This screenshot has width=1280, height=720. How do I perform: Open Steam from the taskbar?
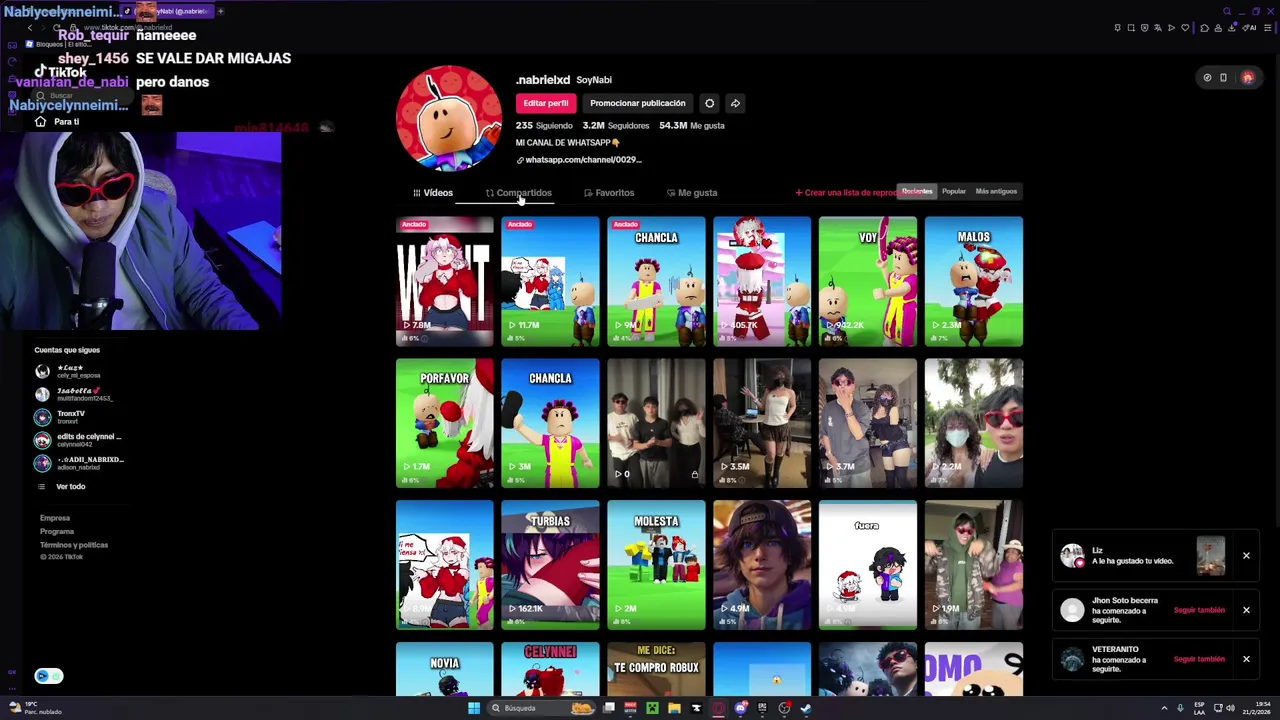click(805, 708)
